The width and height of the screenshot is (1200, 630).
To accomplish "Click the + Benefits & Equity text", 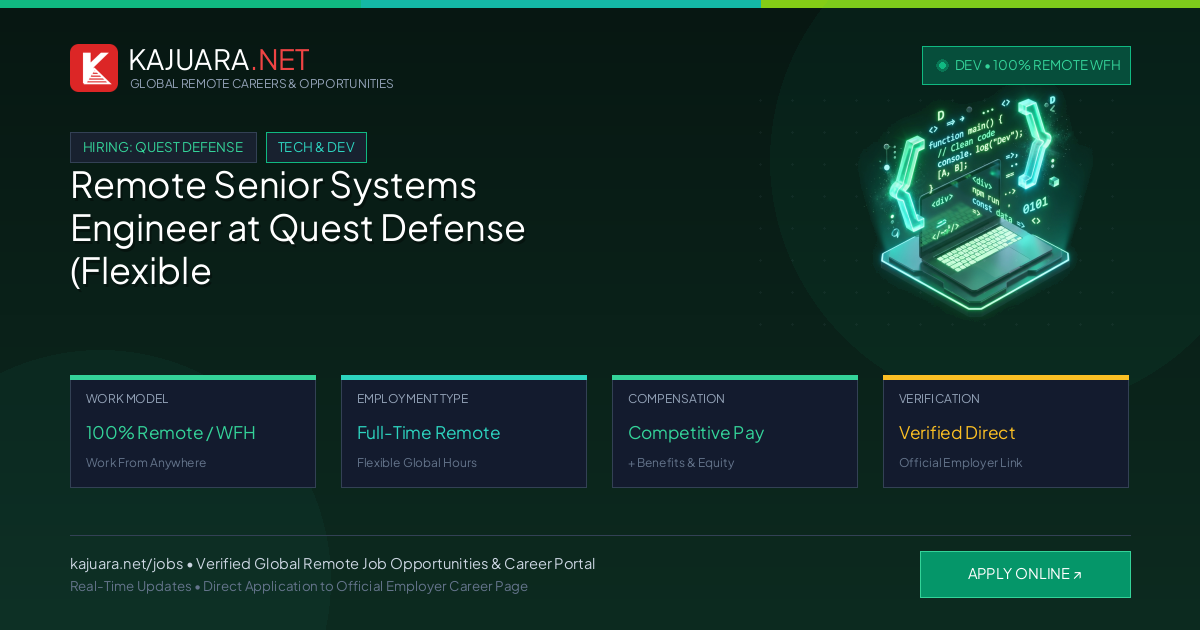I will (681, 463).
